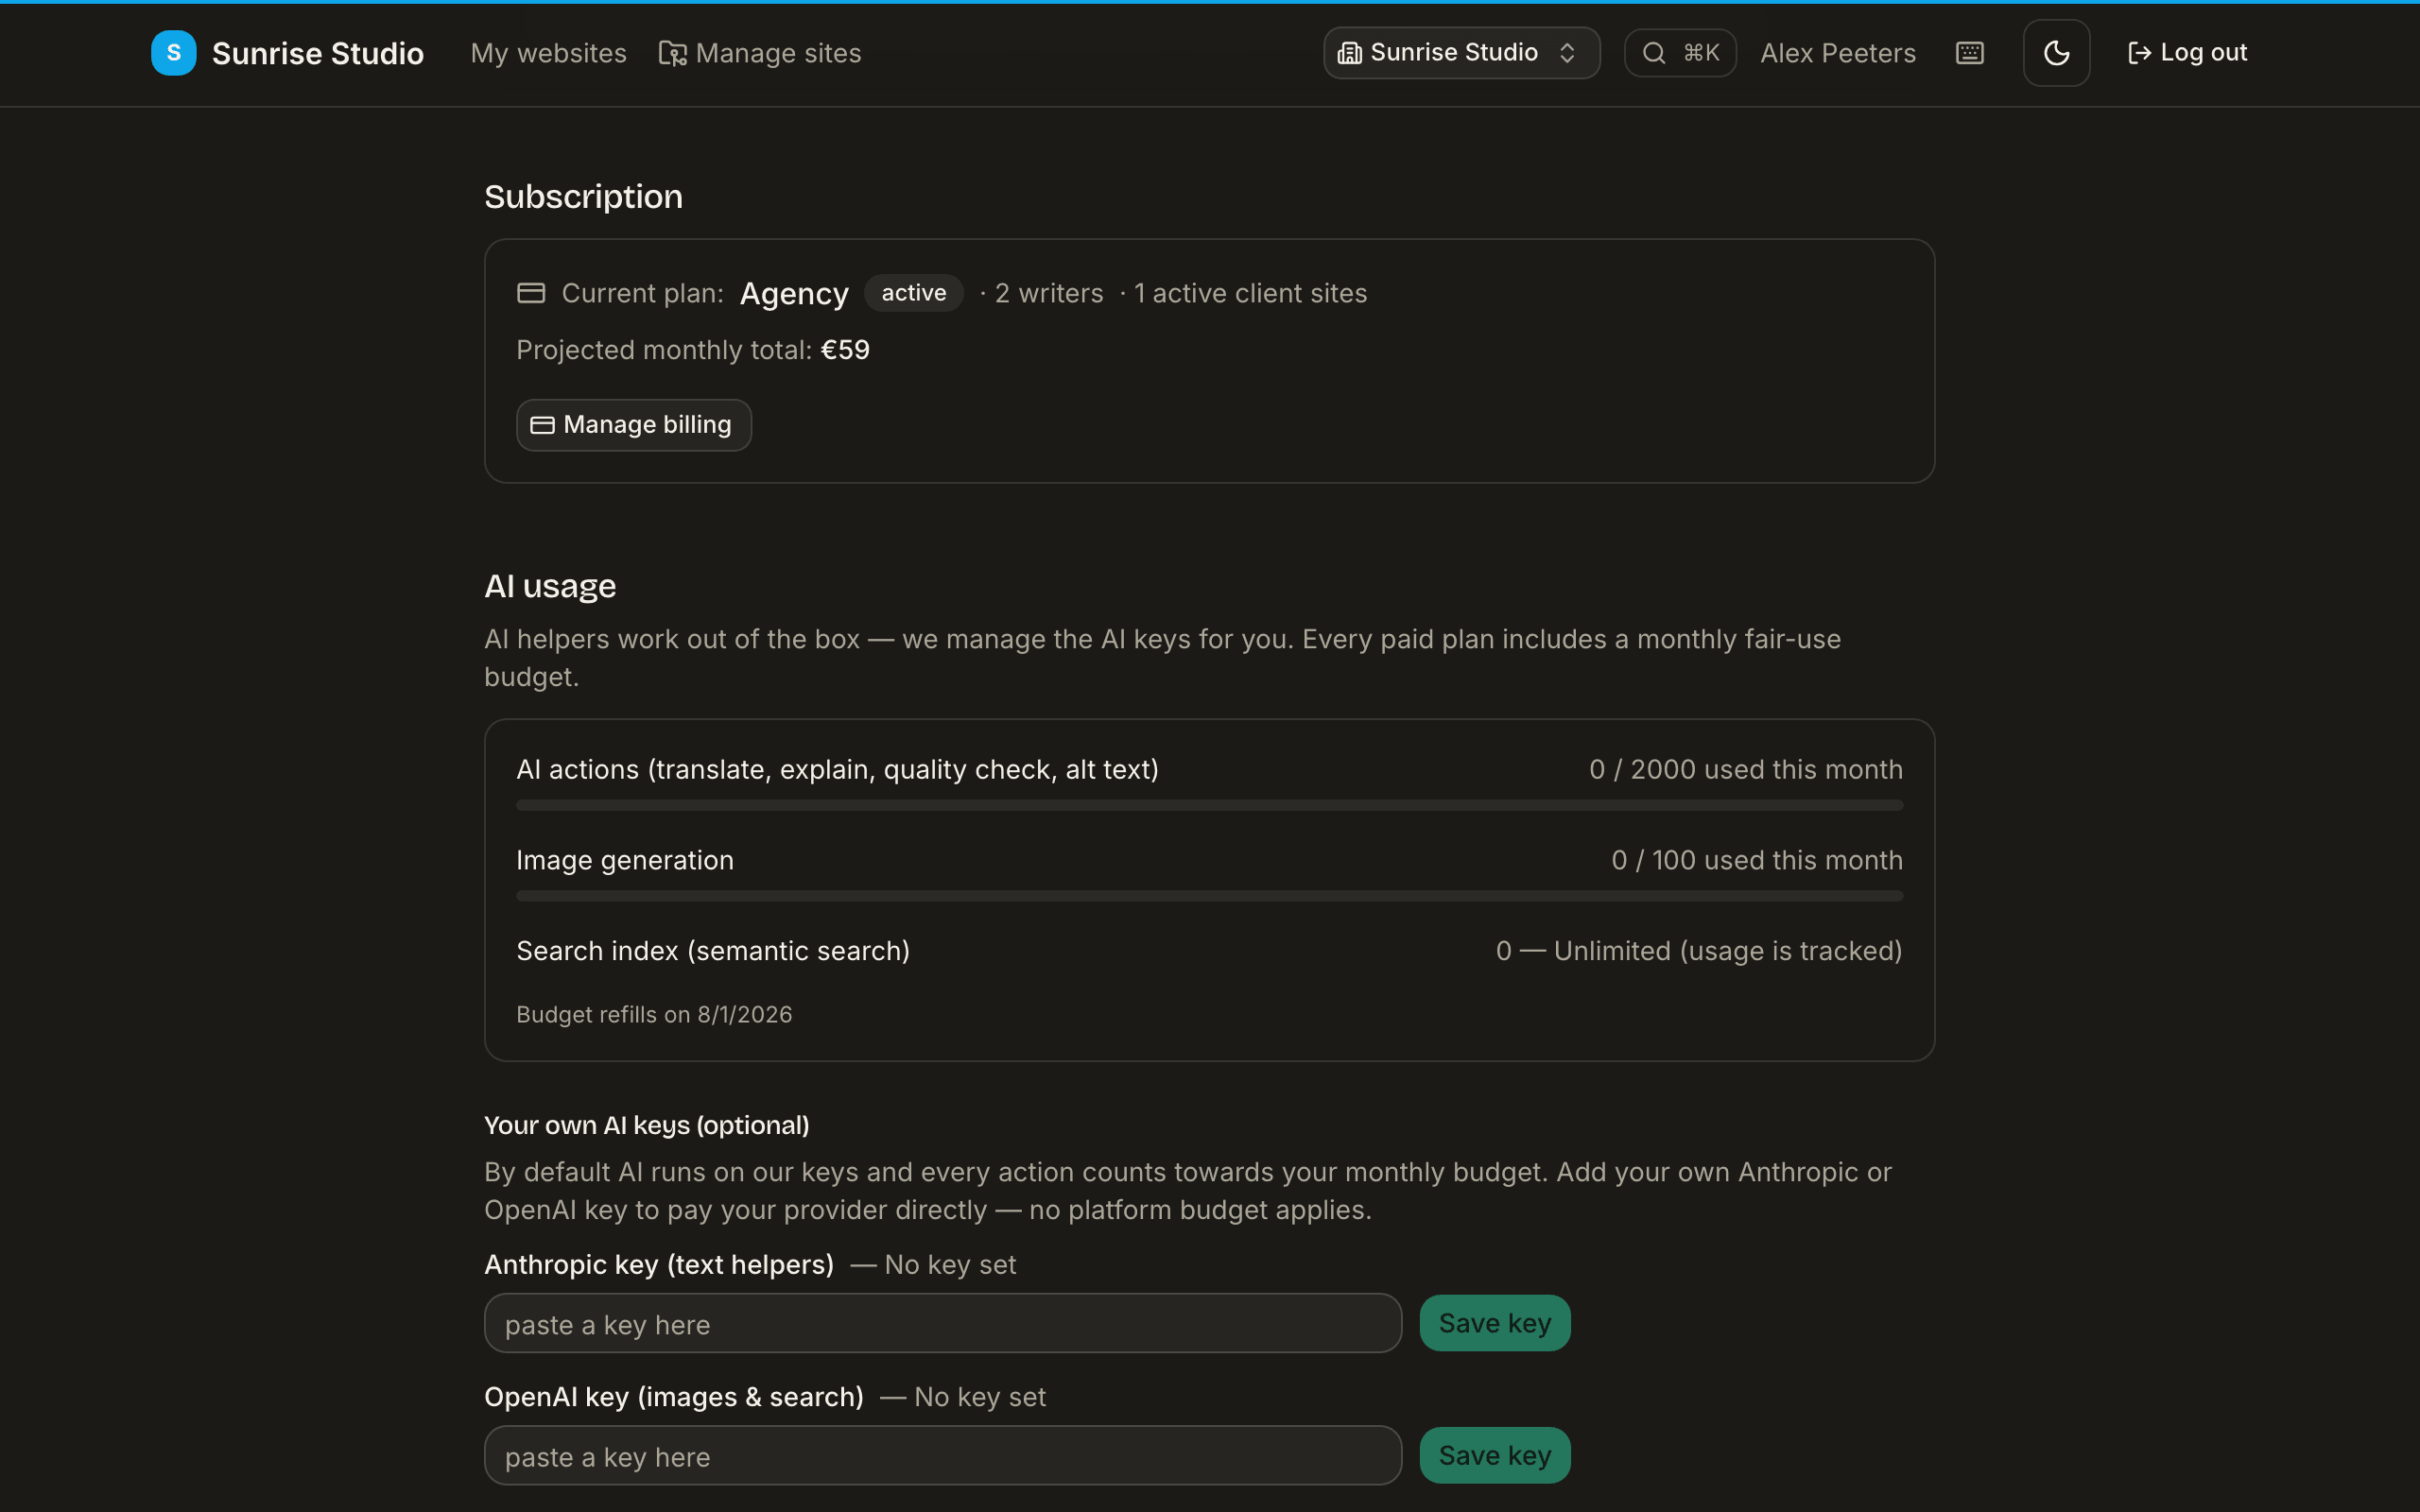Click the Image generation usage progress bar
The width and height of the screenshot is (2420, 1512).
(x=1209, y=896)
